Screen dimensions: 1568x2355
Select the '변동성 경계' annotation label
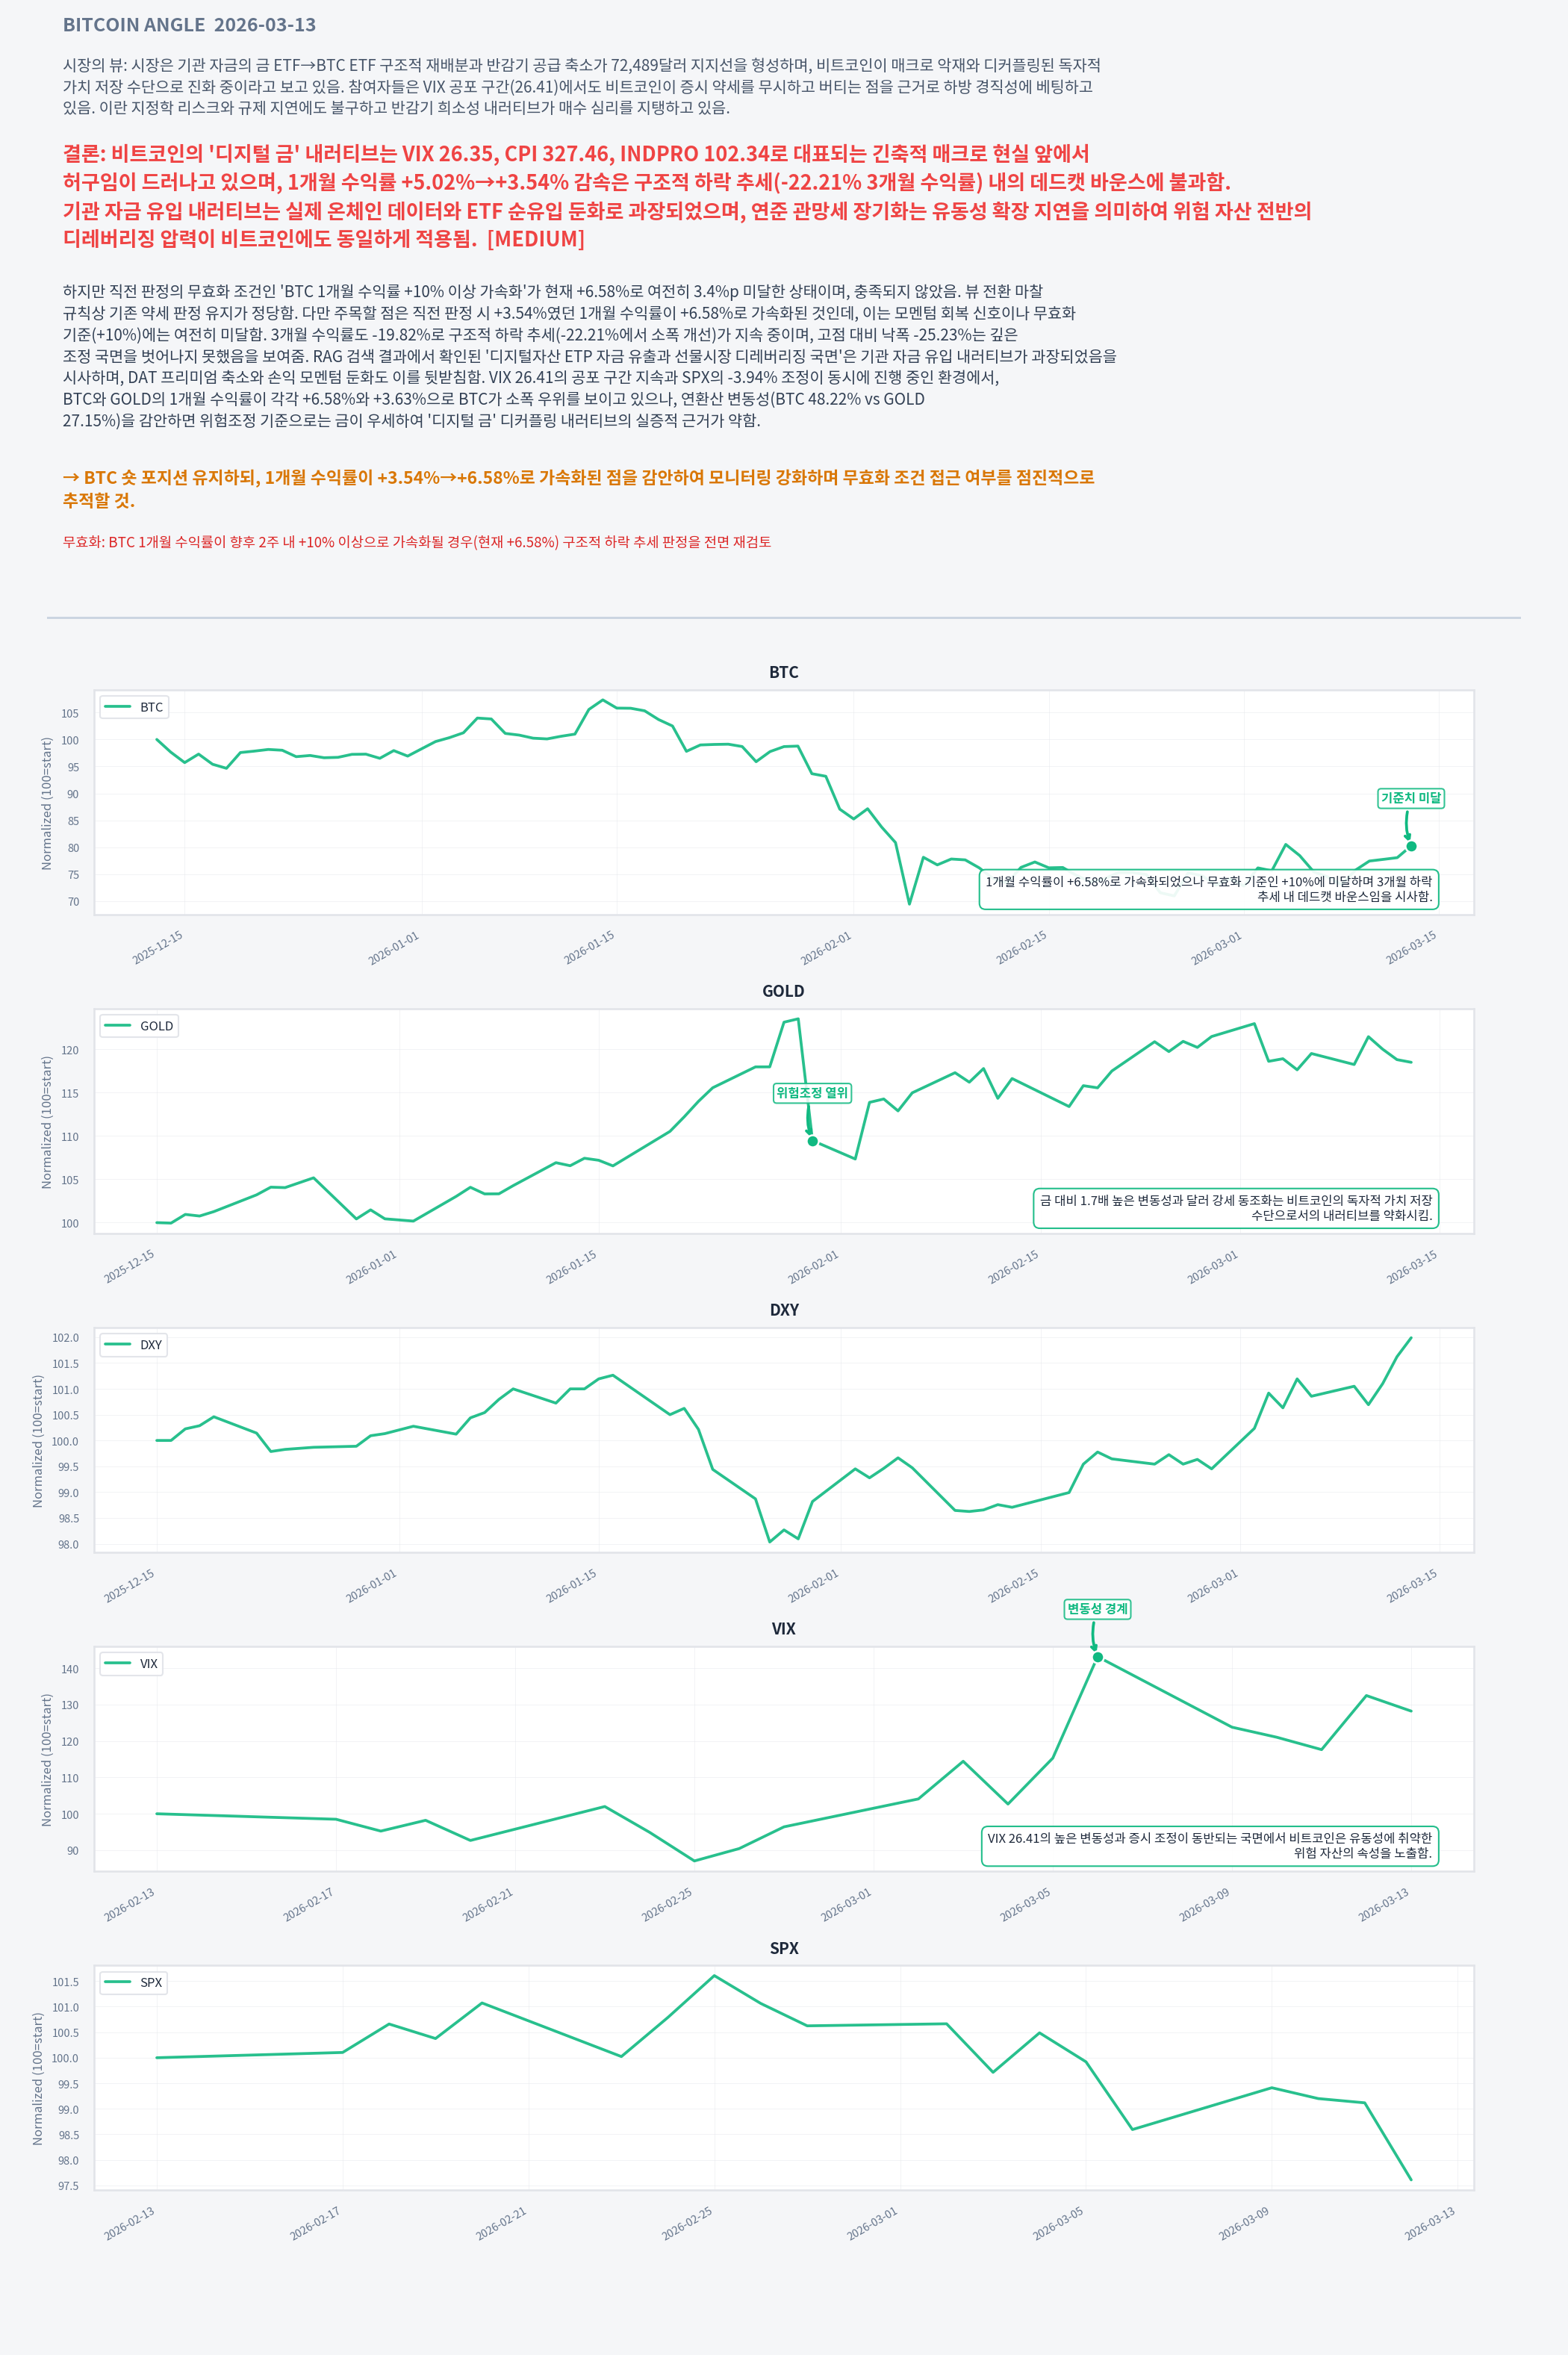(x=1097, y=1609)
